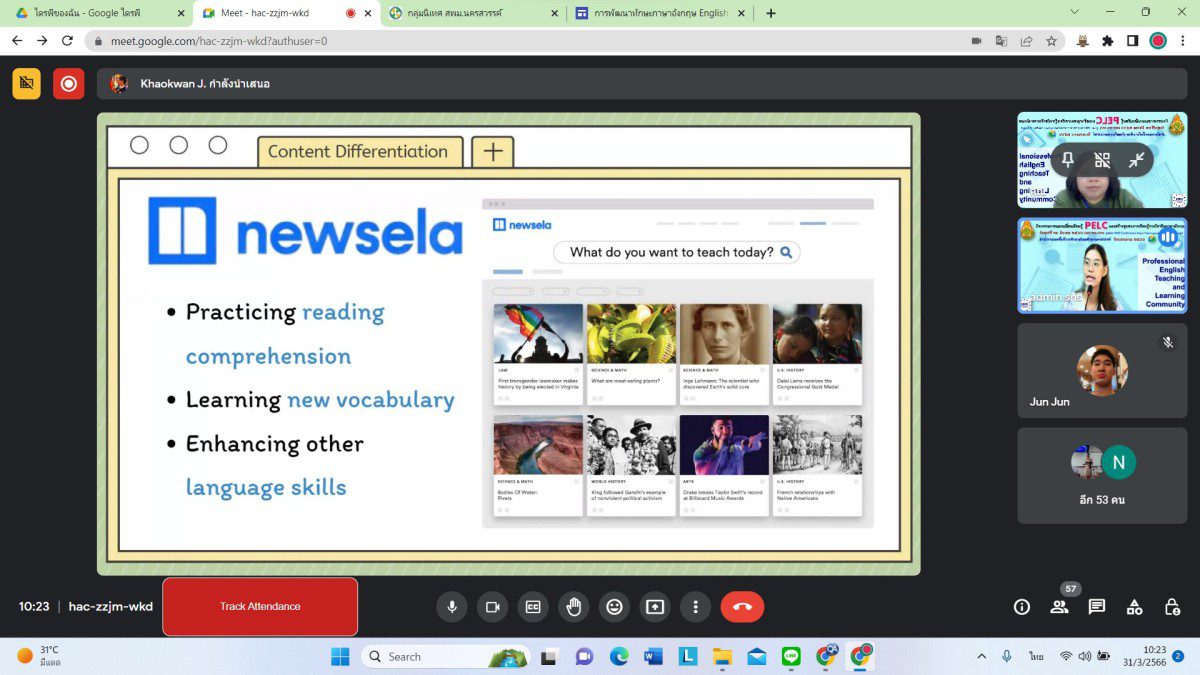Toggle closed captions with the CC button
The image size is (1200, 675).
point(533,606)
